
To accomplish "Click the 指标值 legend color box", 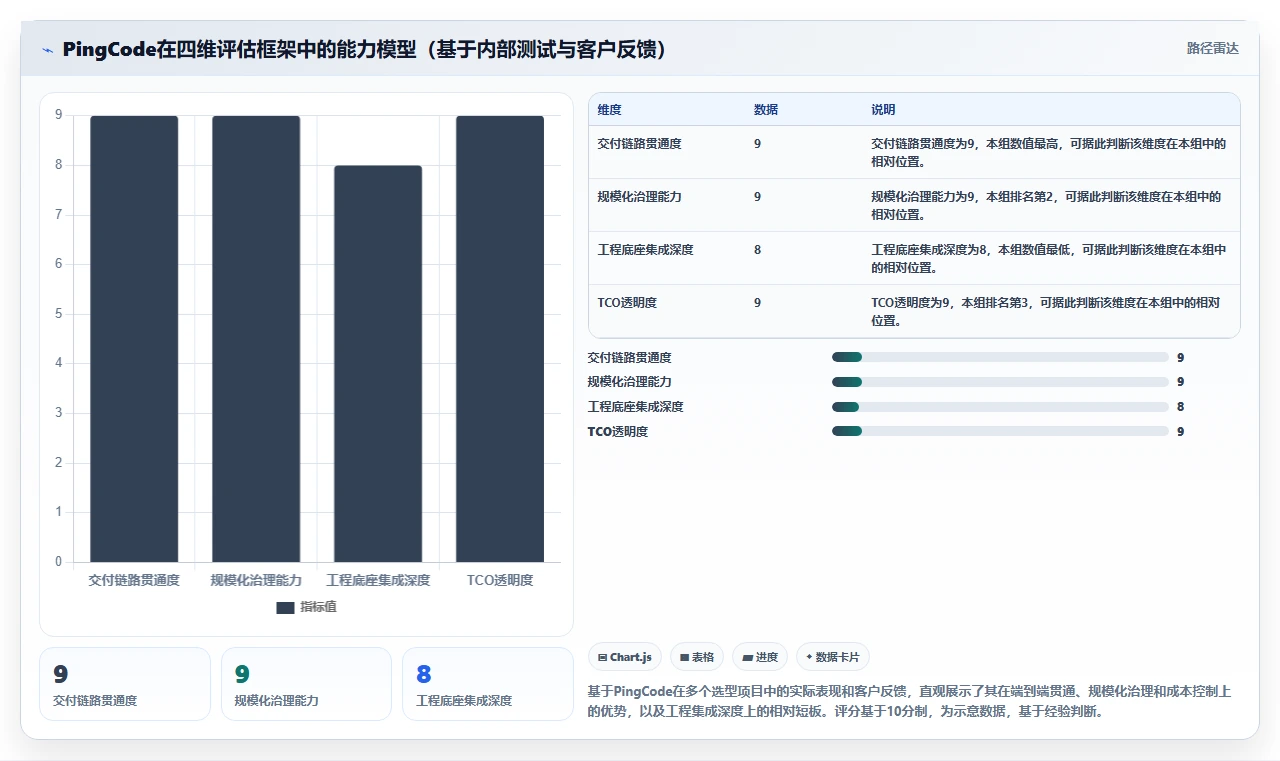I will click(285, 607).
